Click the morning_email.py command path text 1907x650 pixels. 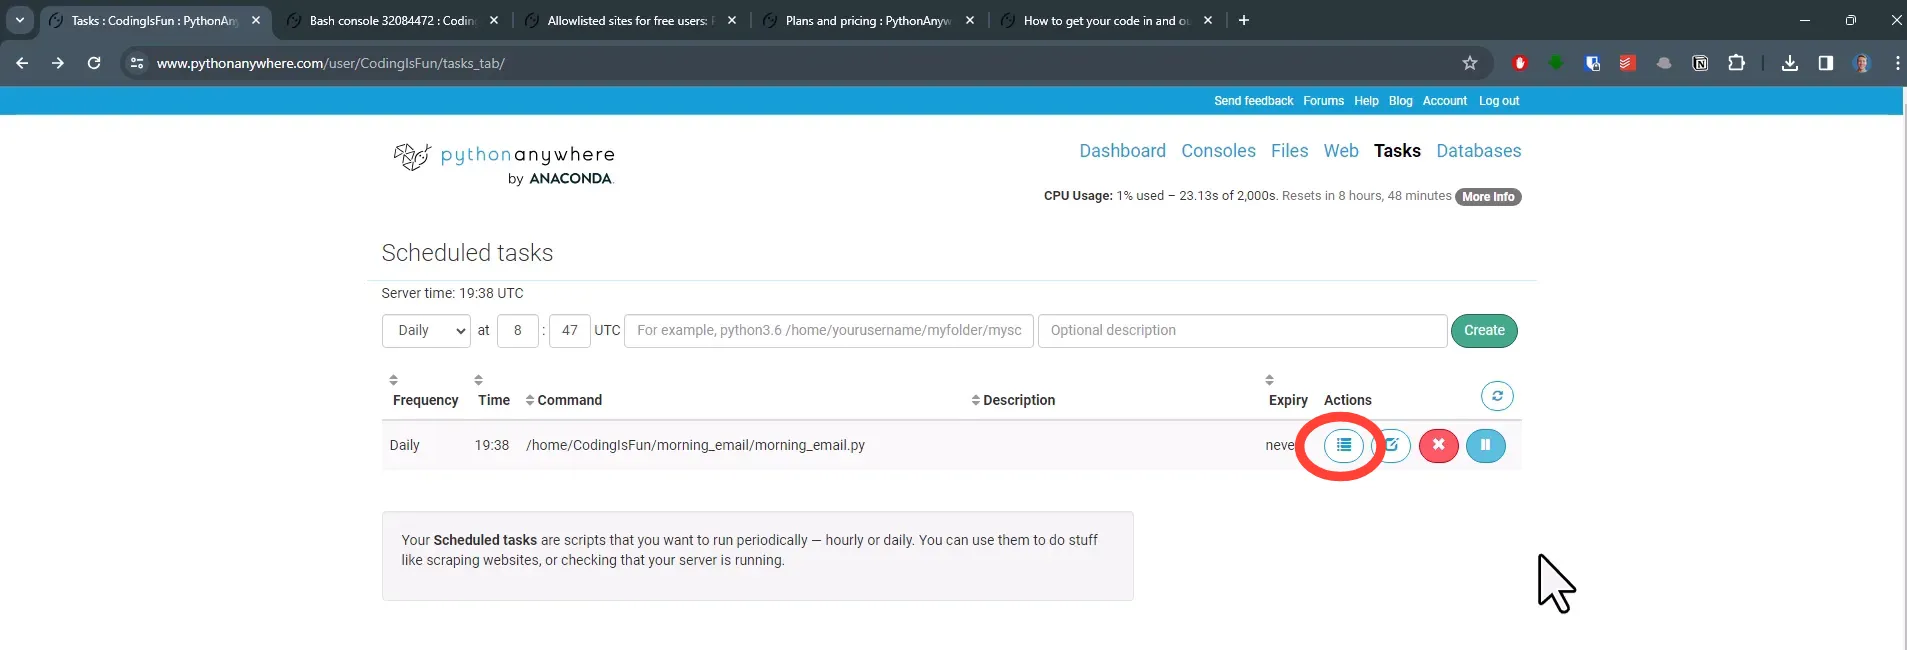tap(695, 445)
